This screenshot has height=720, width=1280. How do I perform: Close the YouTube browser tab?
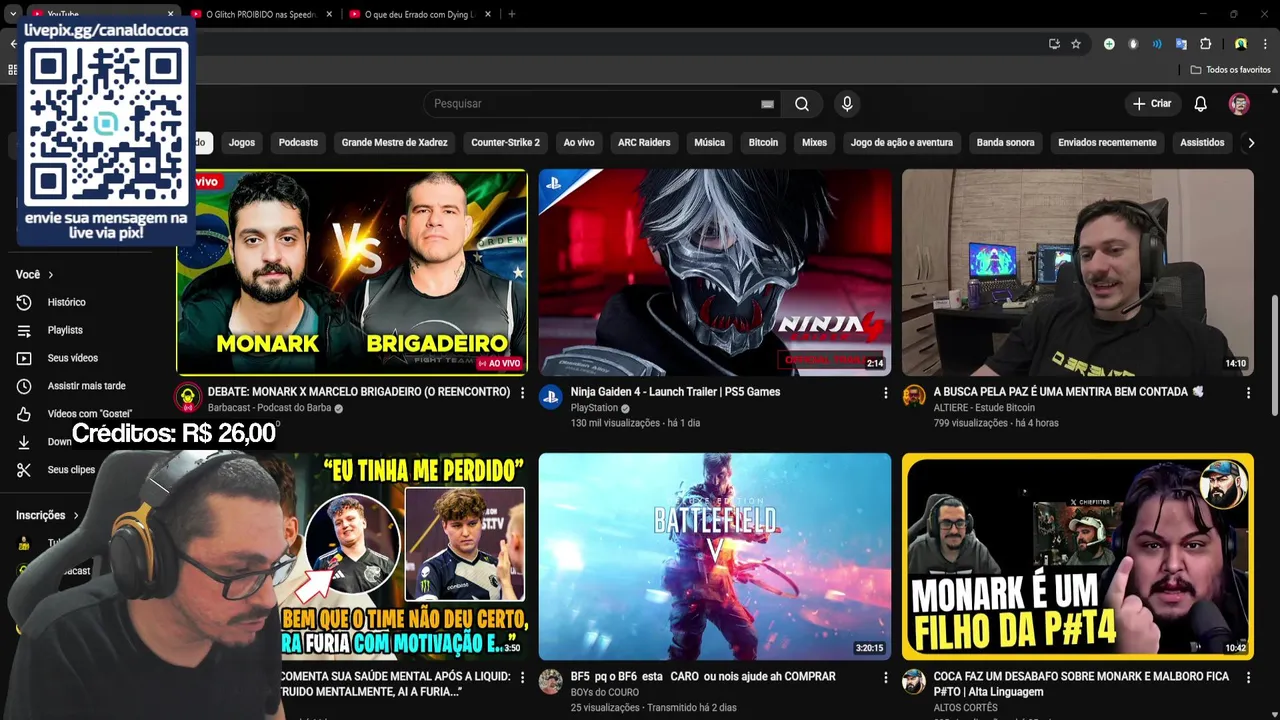click(170, 14)
